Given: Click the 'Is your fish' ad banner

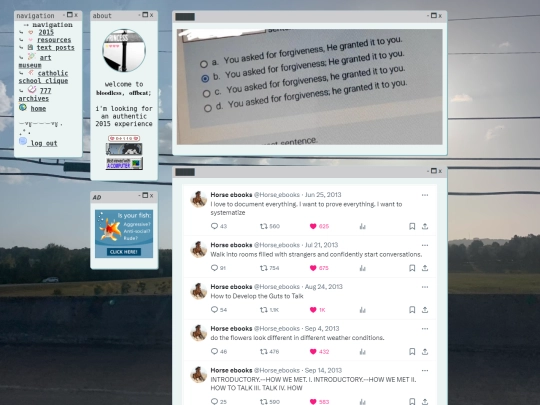Looking at the screenshot, I should 124,234.
